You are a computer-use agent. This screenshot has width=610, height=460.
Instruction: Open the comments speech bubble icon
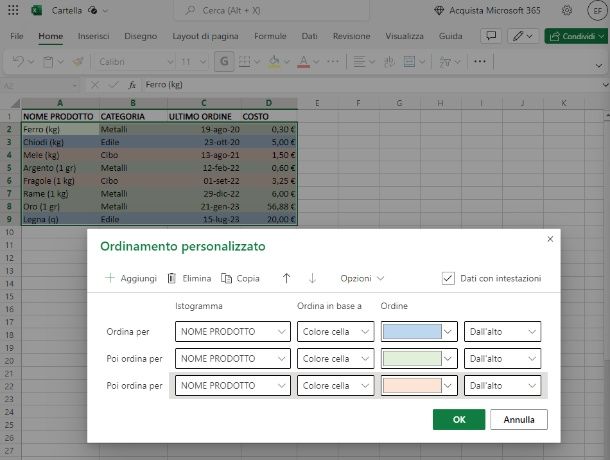[491, 36]
